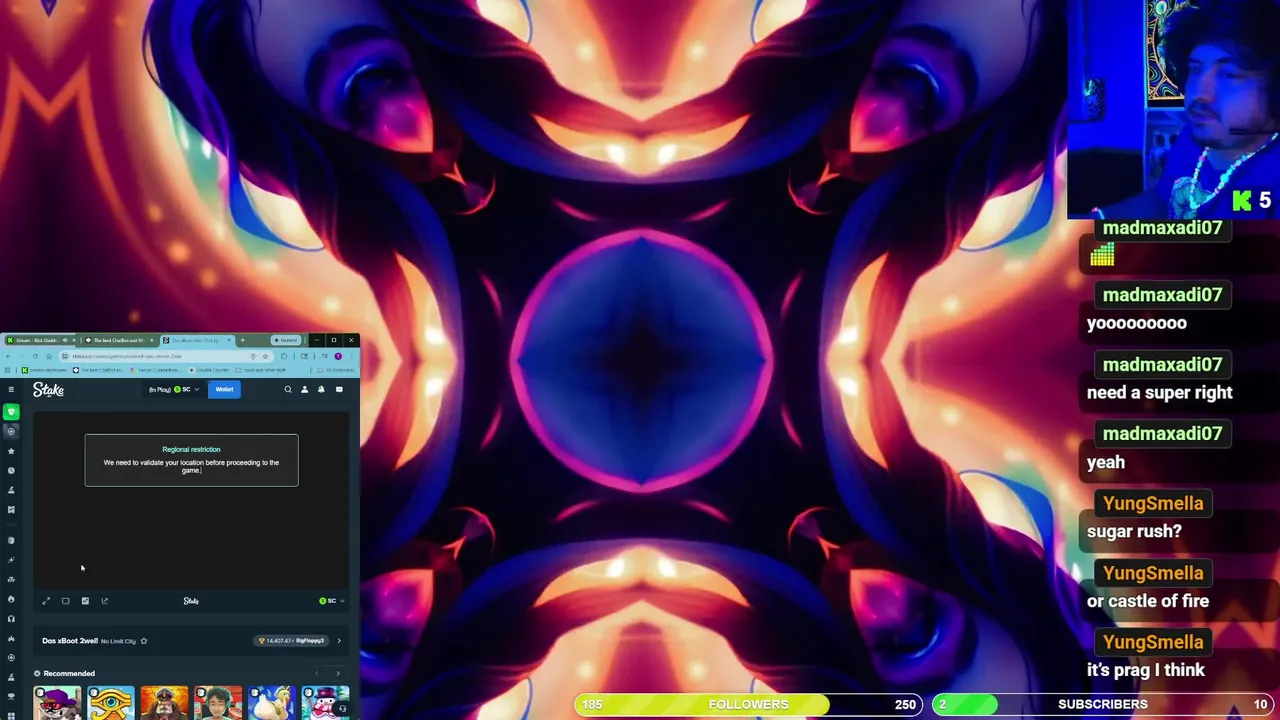Expand the In Play SC currency dropdown
Viewport: 1280px width, 720px height.
[174, 389]
